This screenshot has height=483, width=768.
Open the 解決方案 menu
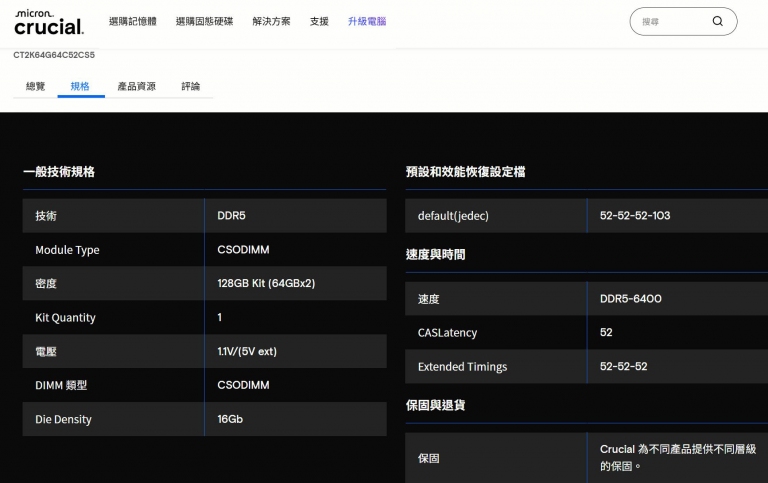(x=271, y=22)
